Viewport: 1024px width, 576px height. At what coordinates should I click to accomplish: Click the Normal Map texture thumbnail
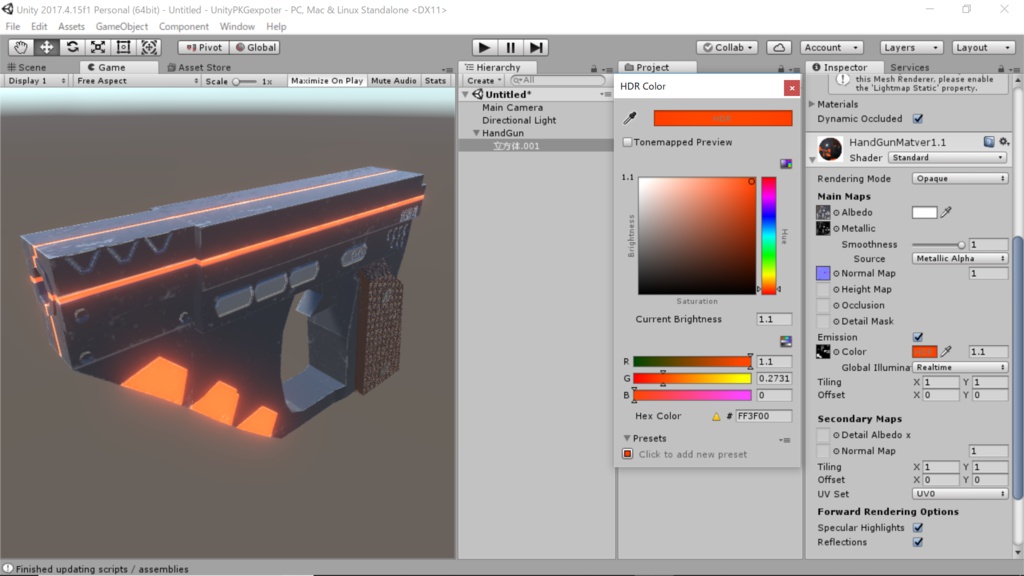(x=823, y=273)
